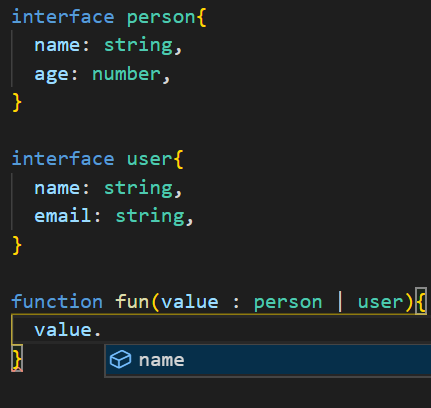Select the 'name' autocomplete suggestion

coord(268,360)
